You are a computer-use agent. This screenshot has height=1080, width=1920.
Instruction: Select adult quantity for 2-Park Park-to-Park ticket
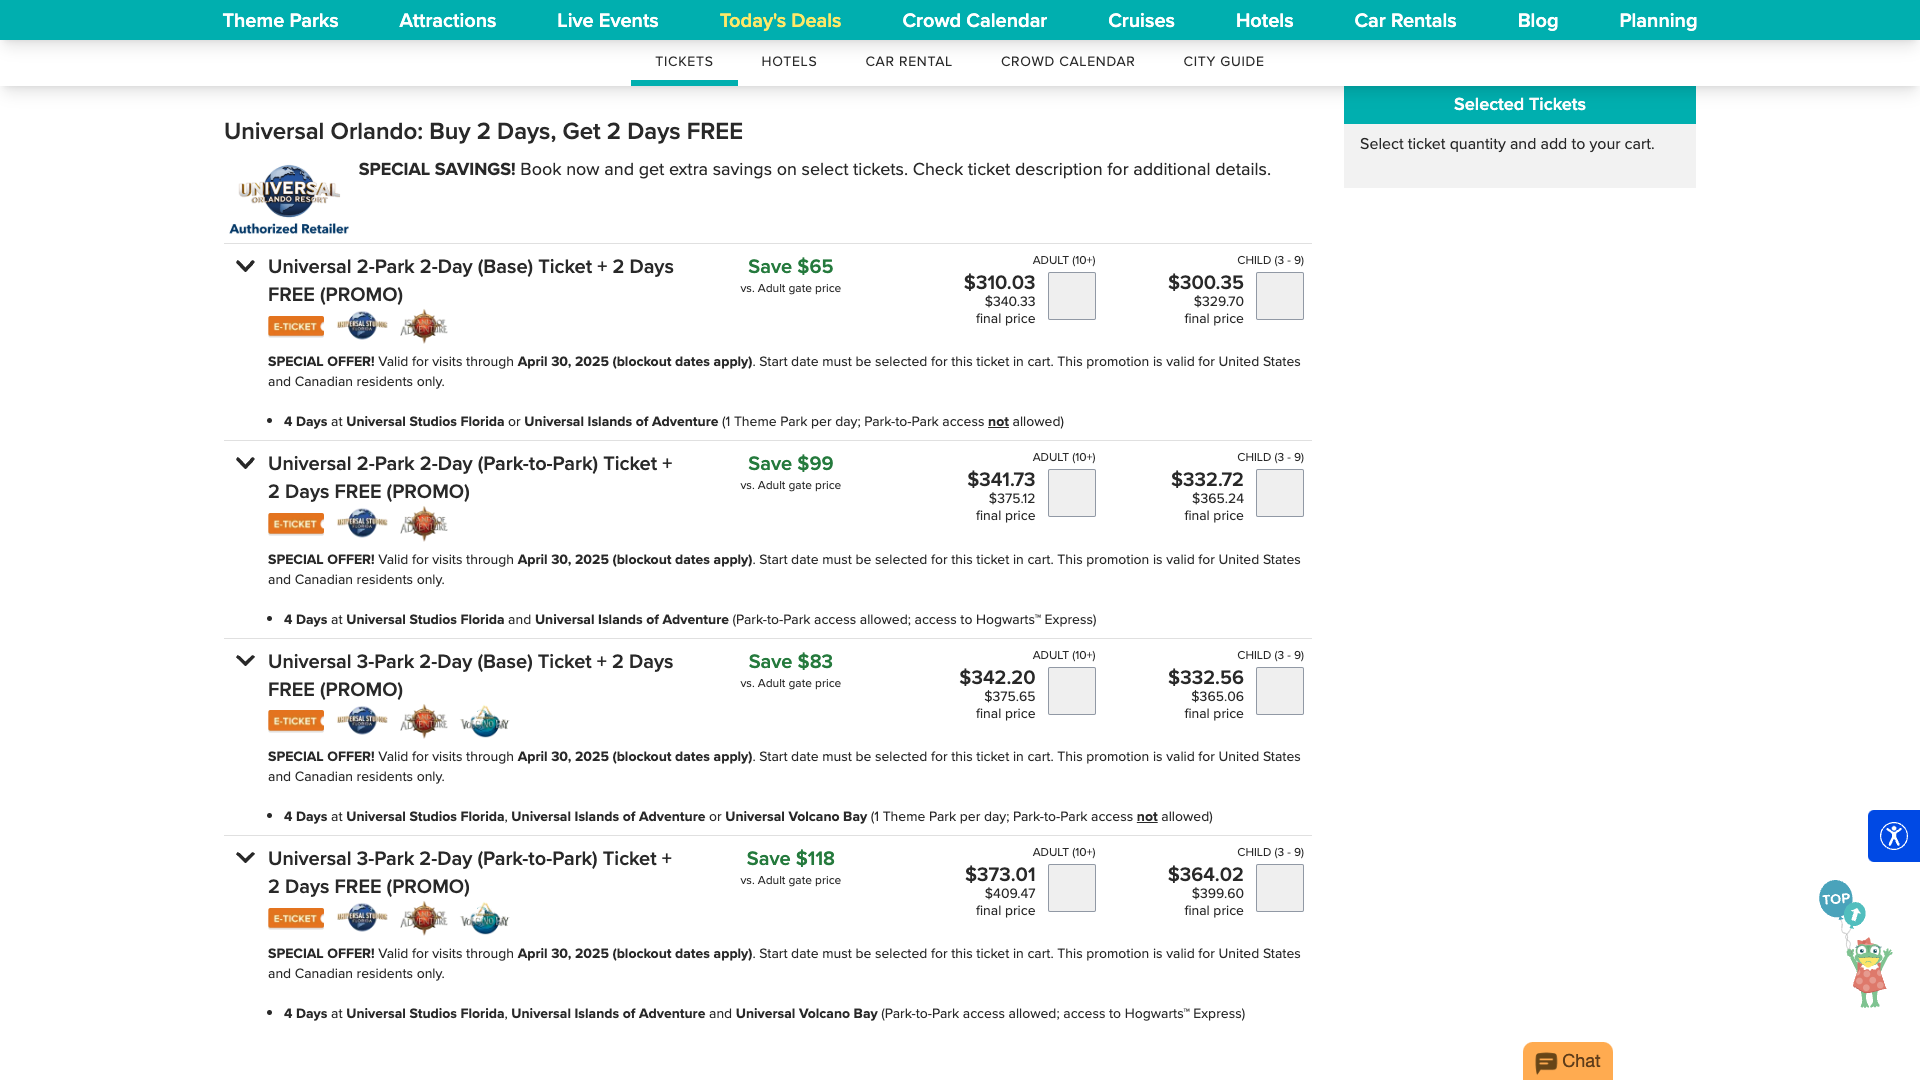[x=1072, y=493]
